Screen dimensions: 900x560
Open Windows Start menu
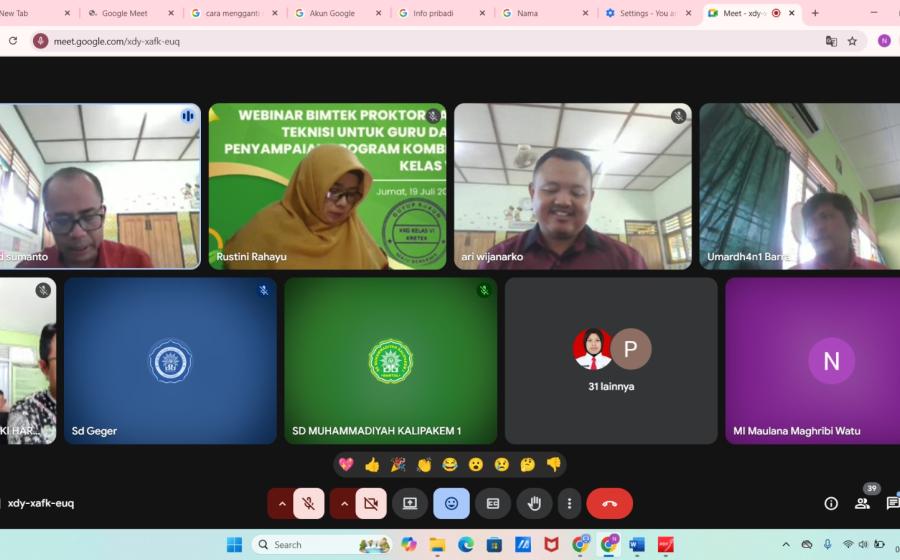(x=234, y=545)
